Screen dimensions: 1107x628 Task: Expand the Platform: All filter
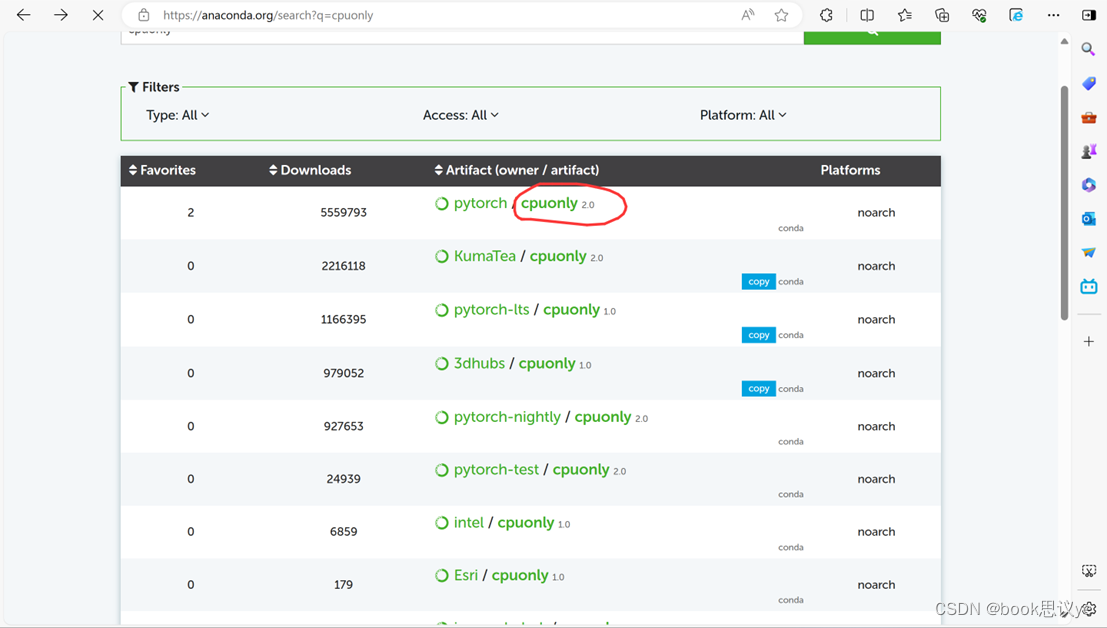click(x=743, y=115)
